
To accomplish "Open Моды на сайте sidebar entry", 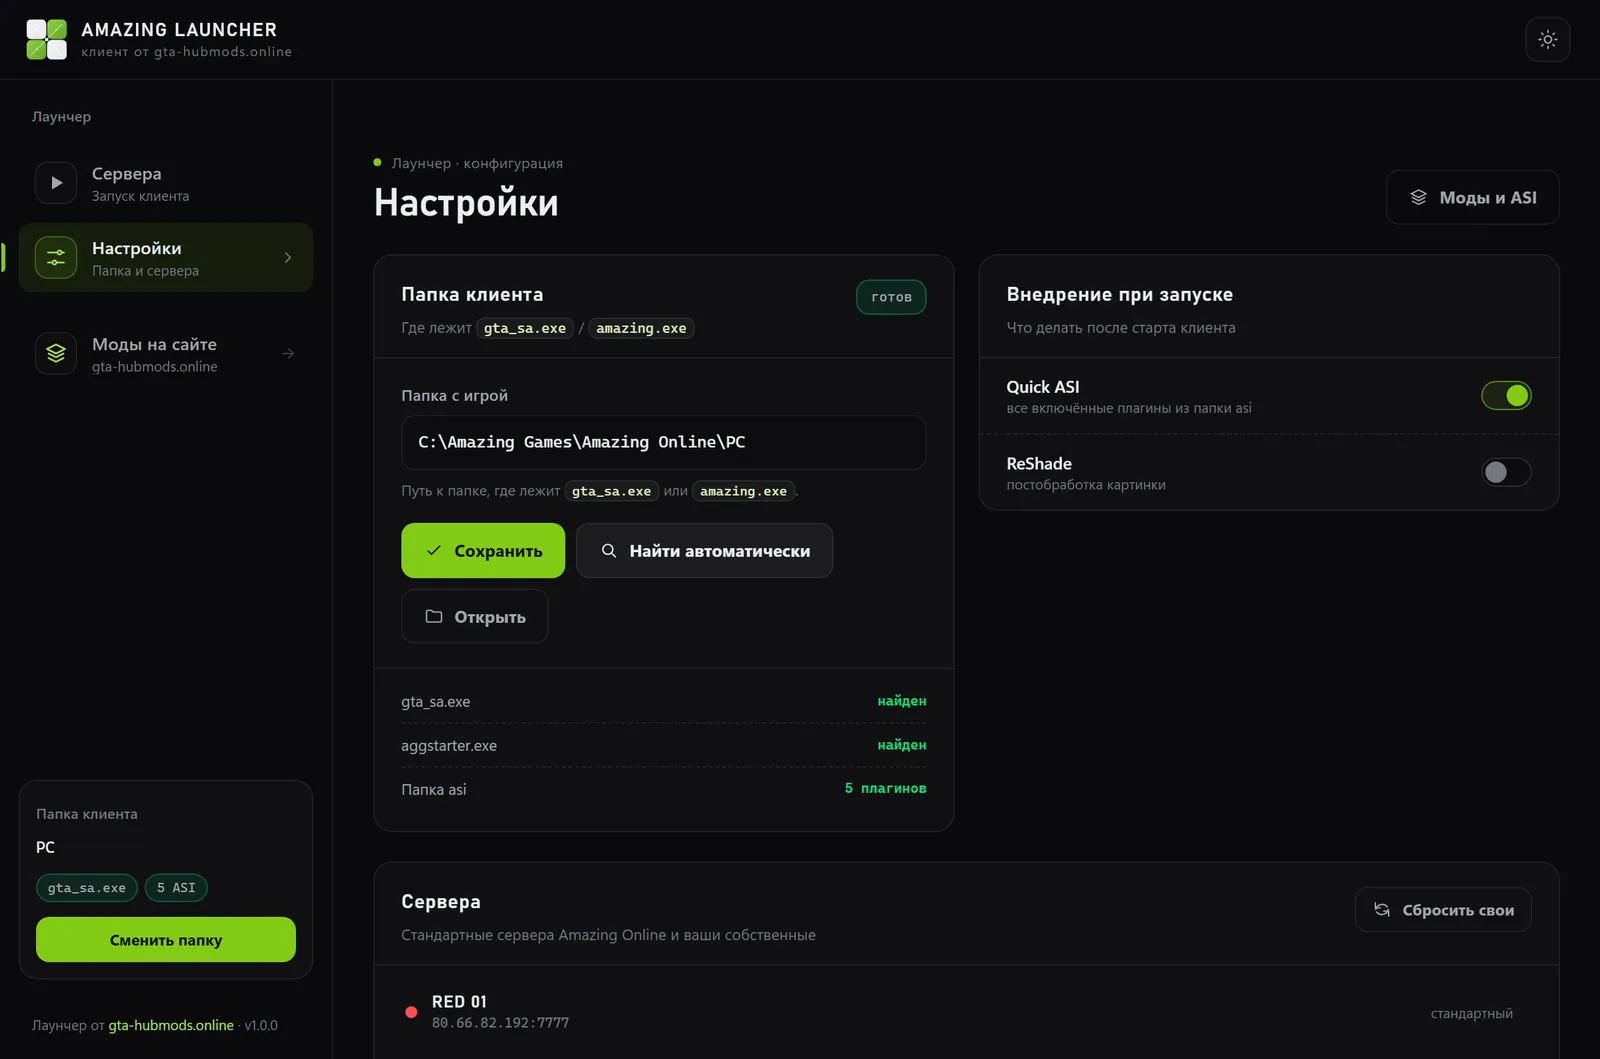I will point(166,354).
